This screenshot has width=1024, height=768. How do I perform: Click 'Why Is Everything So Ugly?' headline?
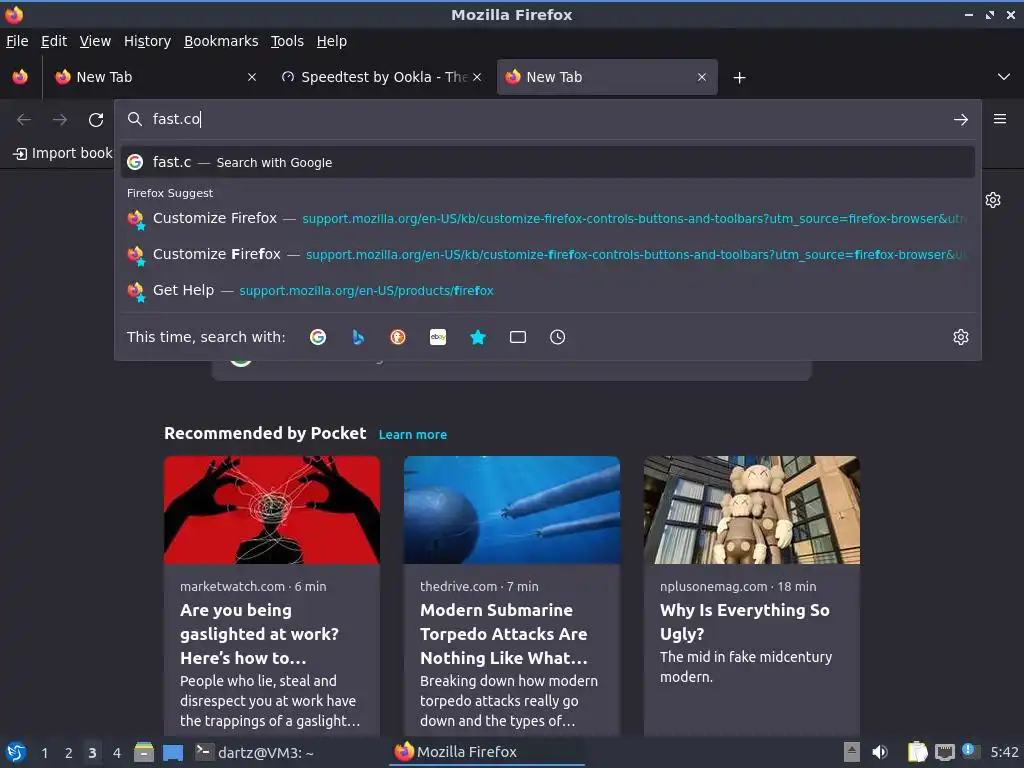click(744, 622)
